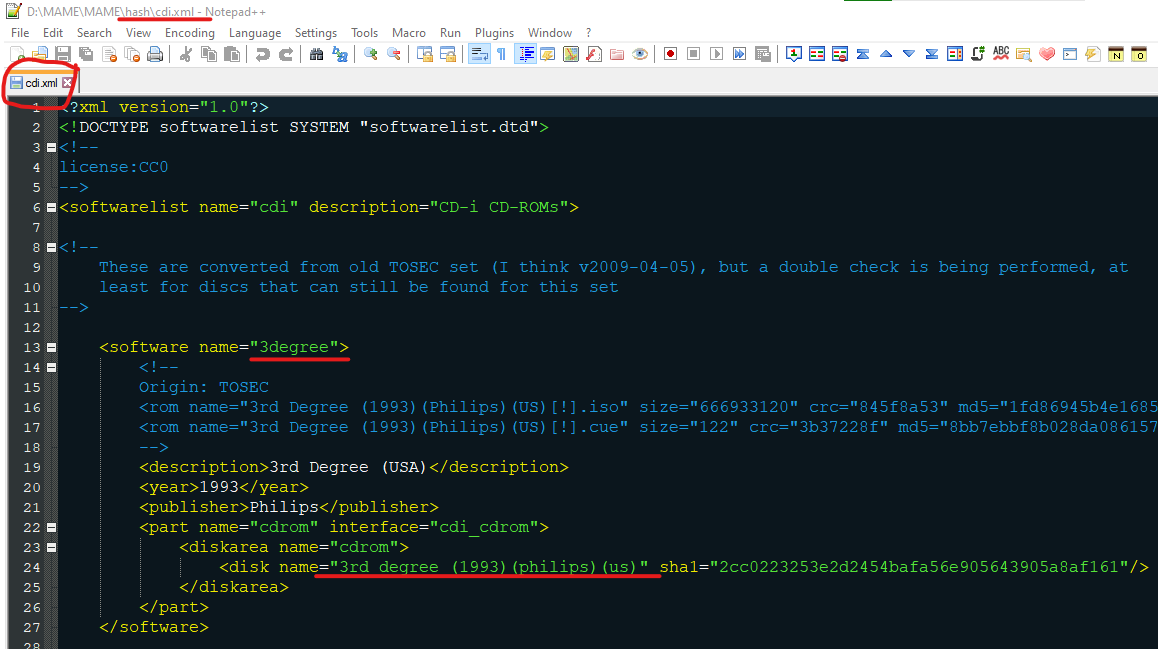The image size is (1158, 649).
Task: Open Find with the binoculars icon
Action: pos(317,54)
